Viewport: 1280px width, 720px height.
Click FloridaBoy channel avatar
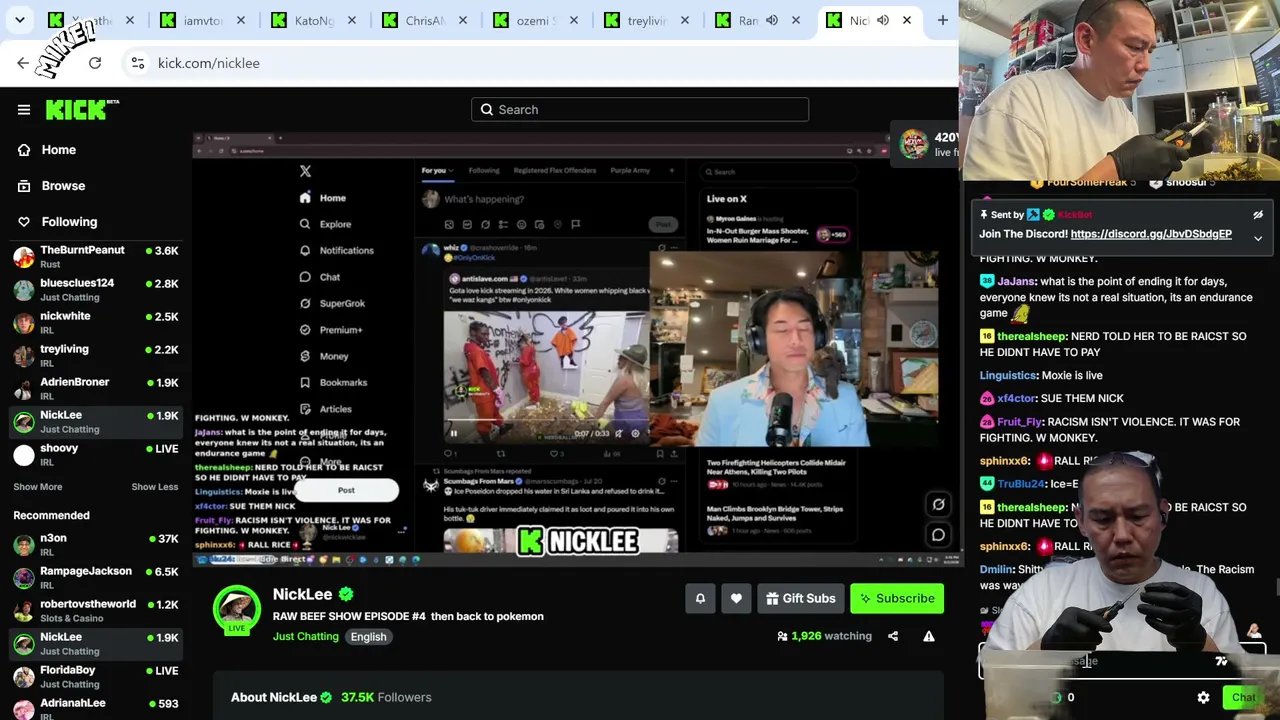[24, 677]
